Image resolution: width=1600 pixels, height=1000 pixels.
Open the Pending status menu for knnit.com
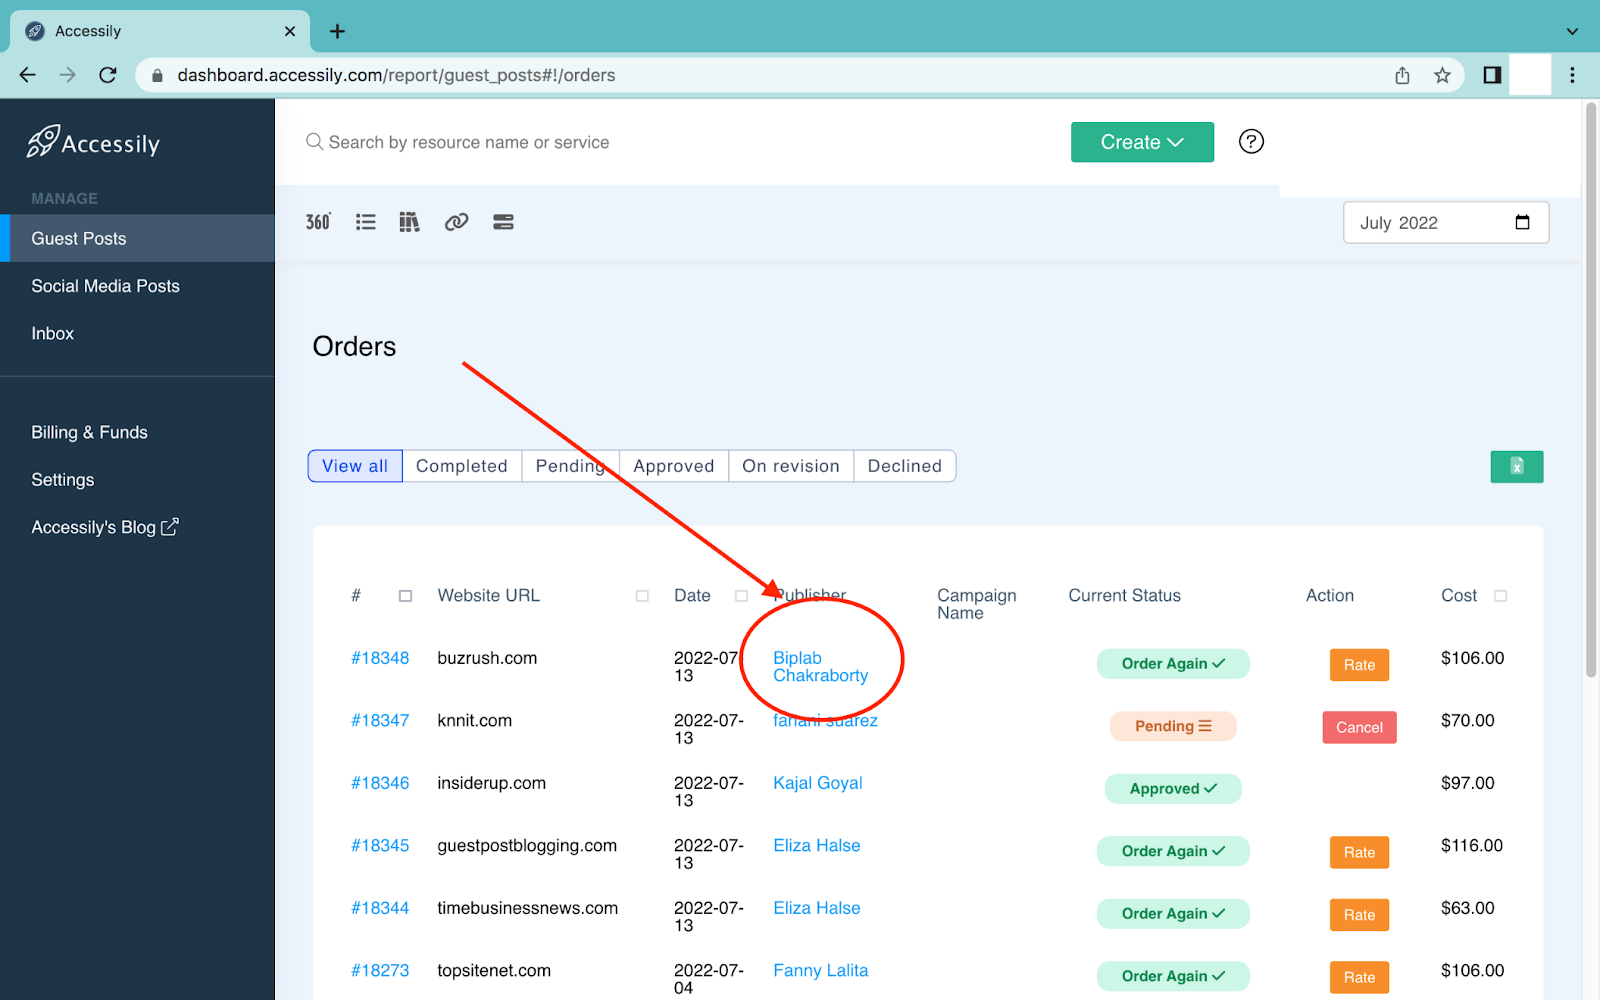pyautogui.click(x=1173, y=726)
